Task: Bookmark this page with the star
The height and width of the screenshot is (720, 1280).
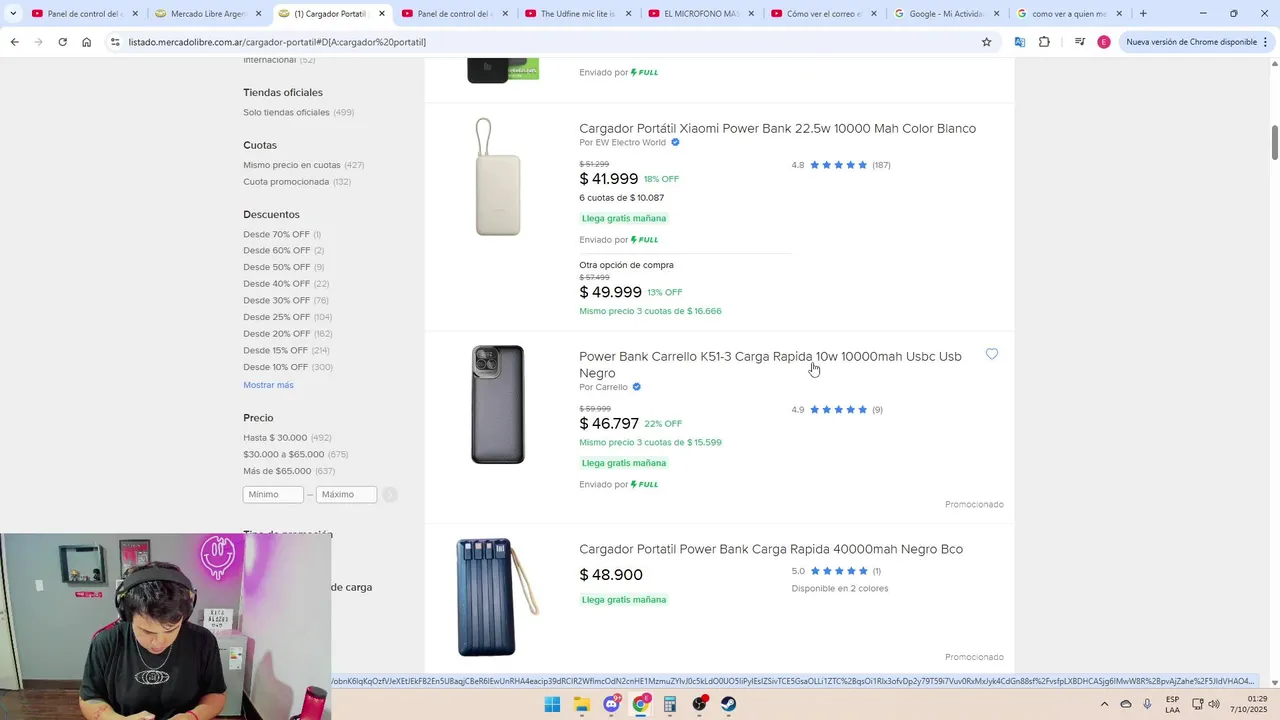Action: pos(986,42)
